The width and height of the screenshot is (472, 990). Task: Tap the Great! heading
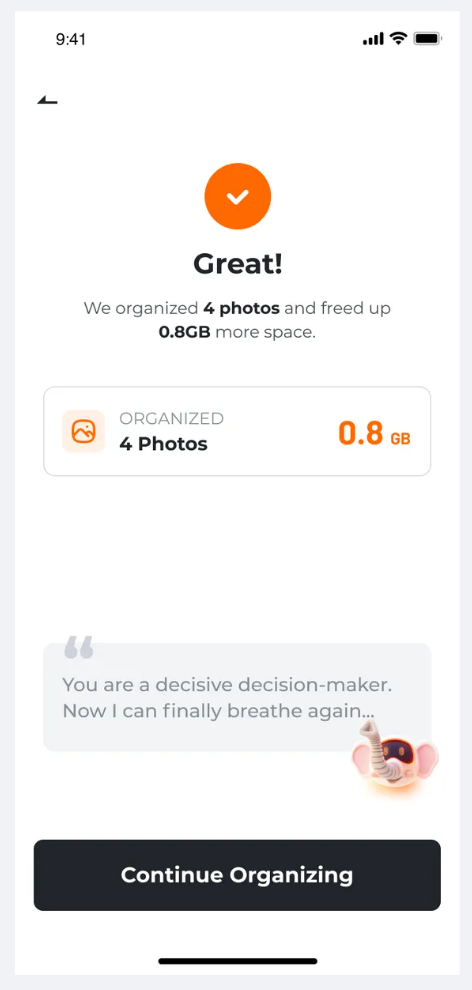(x=237, y=264)
